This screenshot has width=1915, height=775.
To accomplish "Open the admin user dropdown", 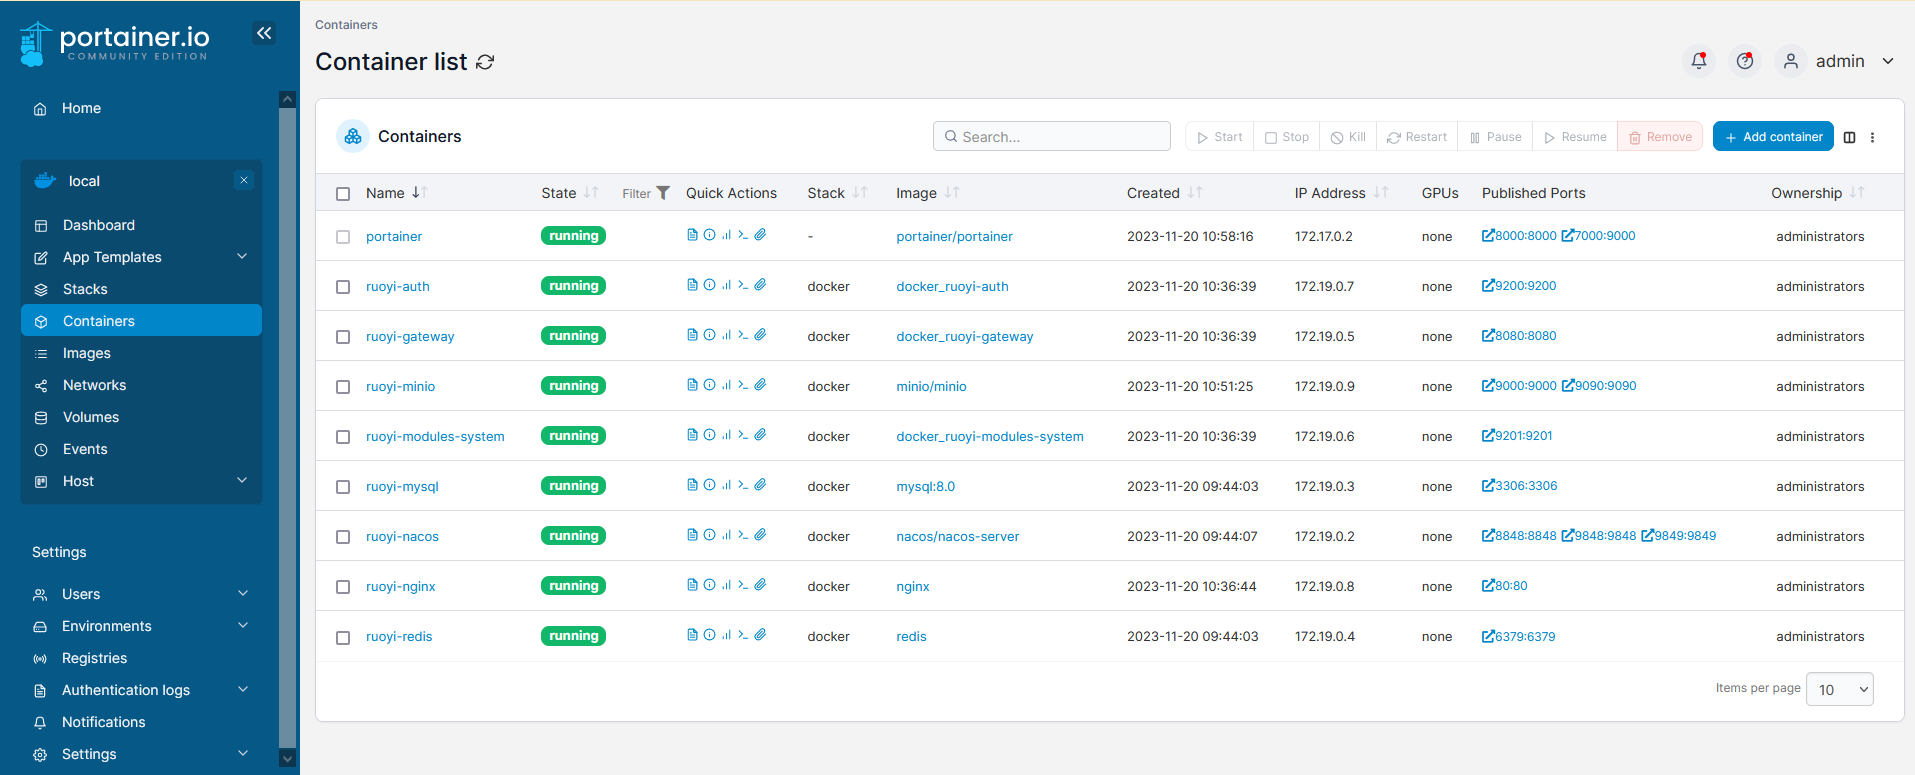I will (x=1836, y=61).
